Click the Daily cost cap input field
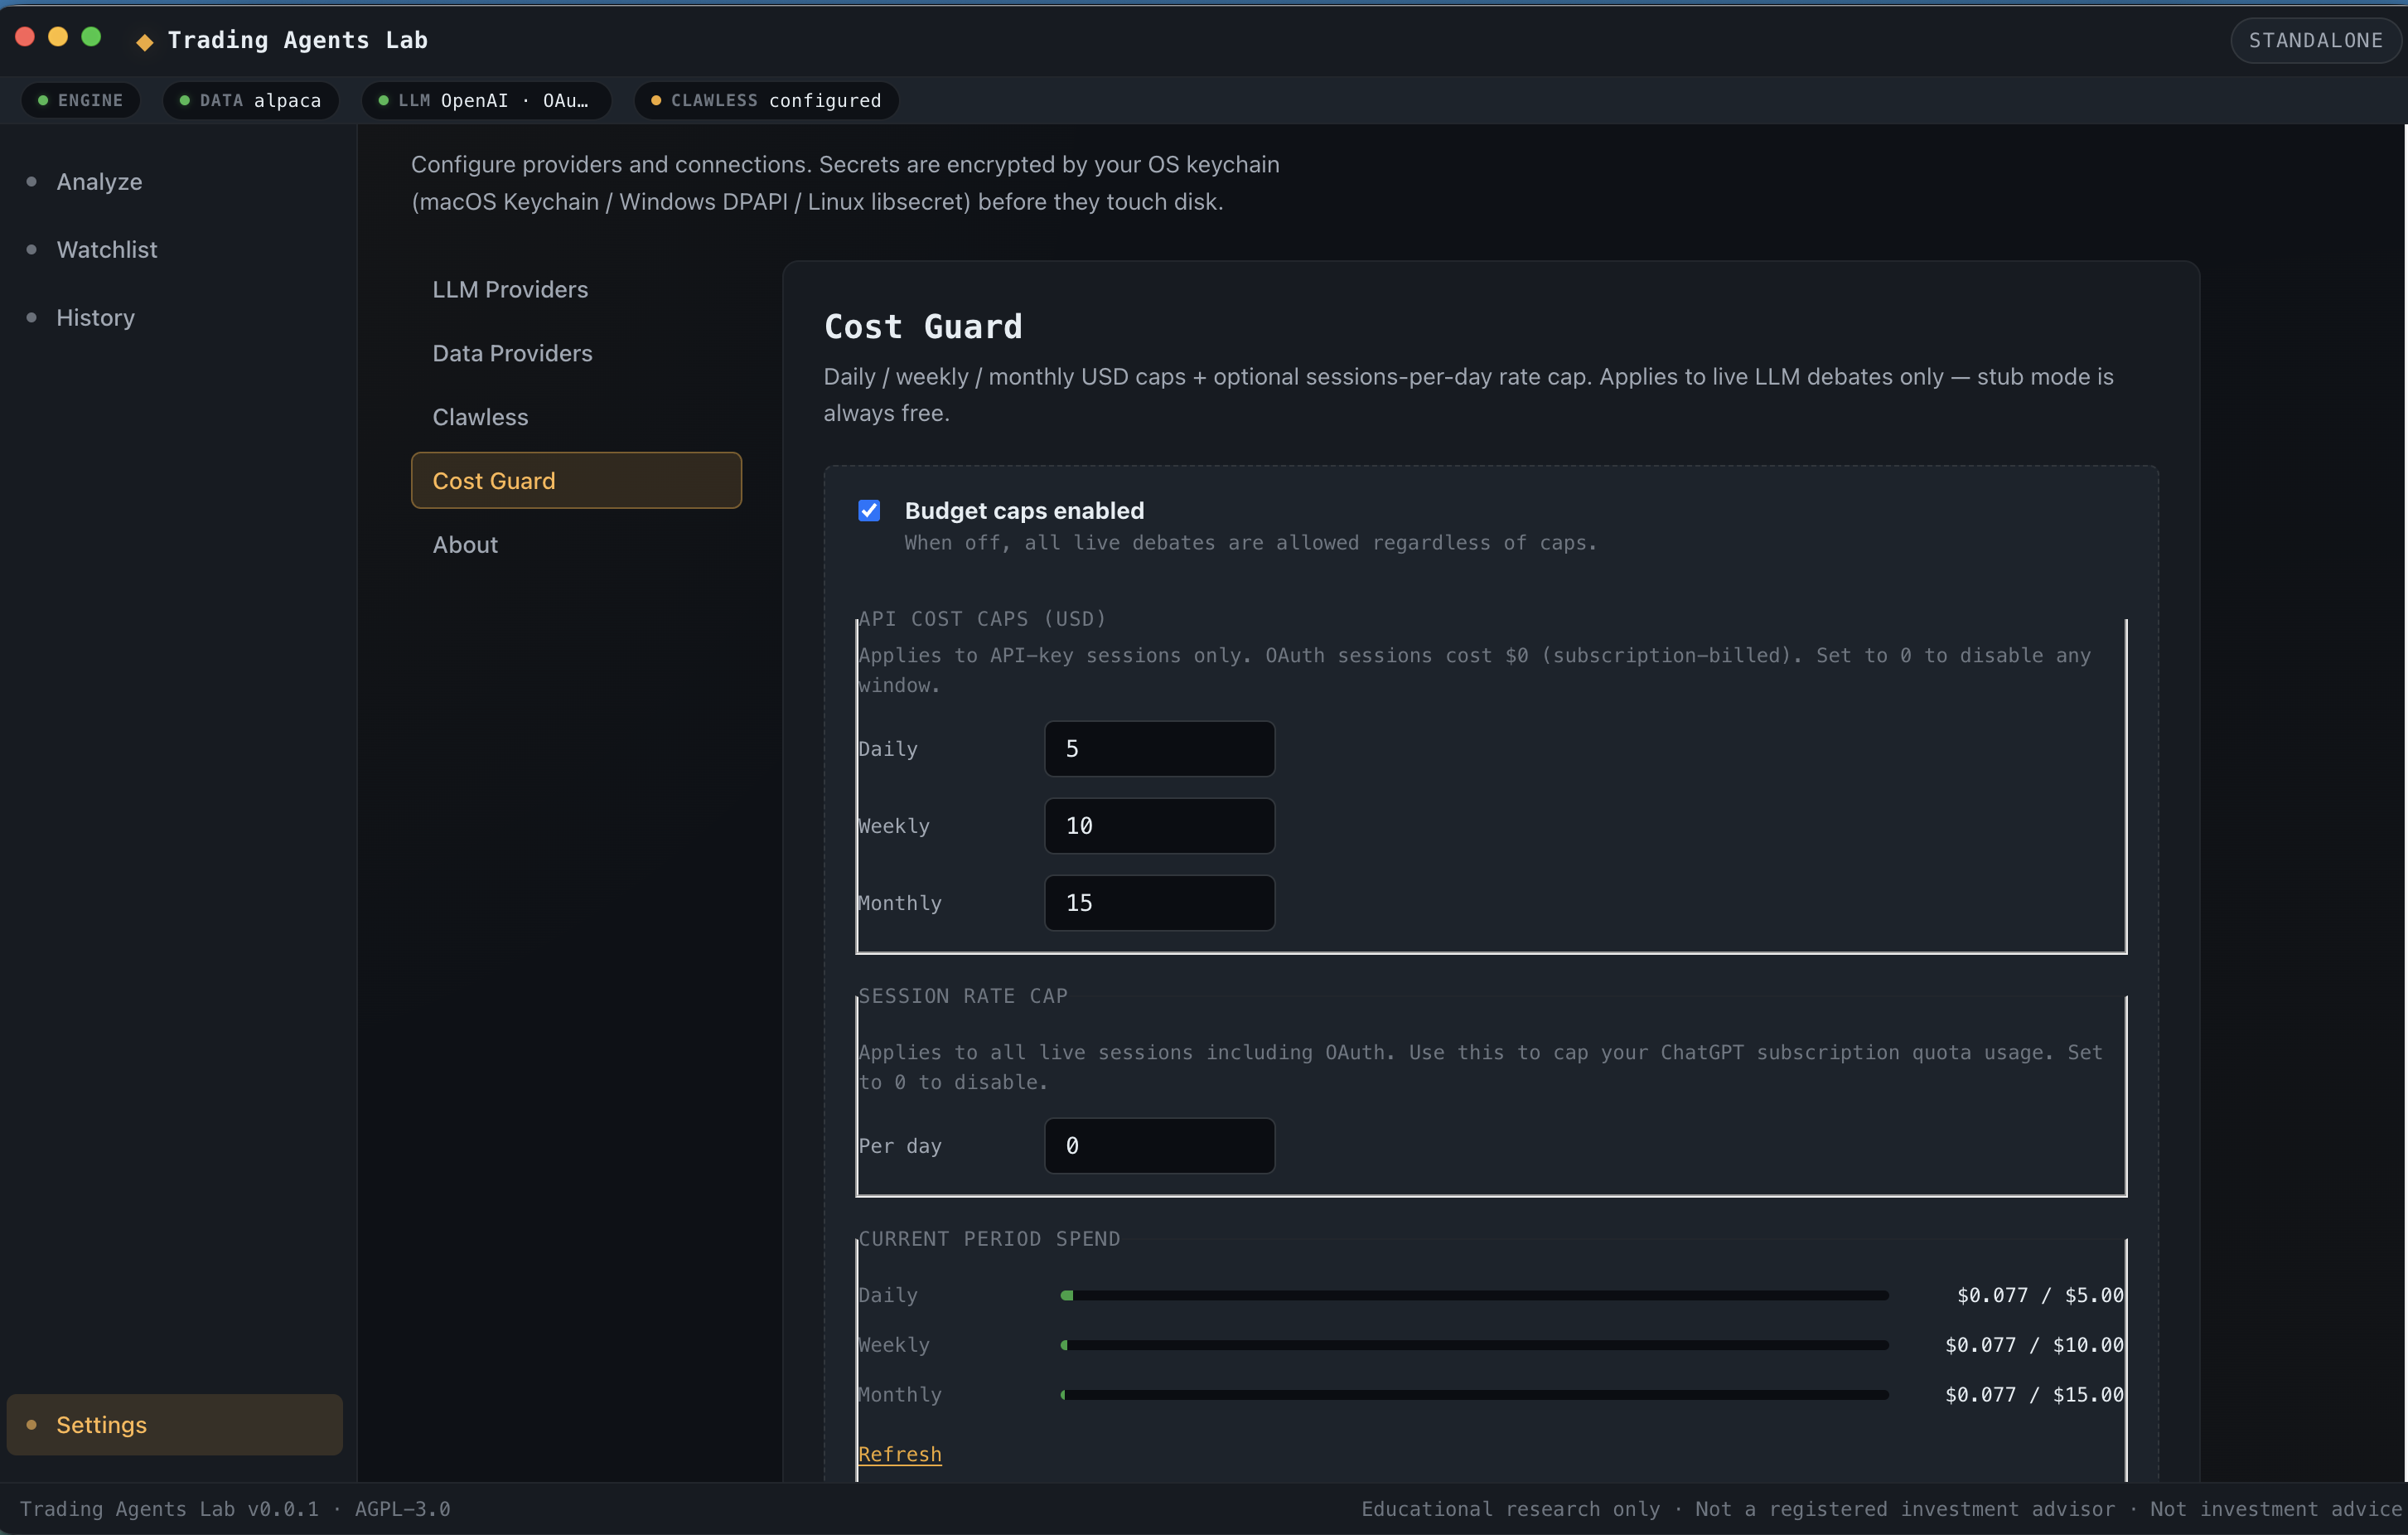2408x1535 pixels. click(x=1159, y=748)
